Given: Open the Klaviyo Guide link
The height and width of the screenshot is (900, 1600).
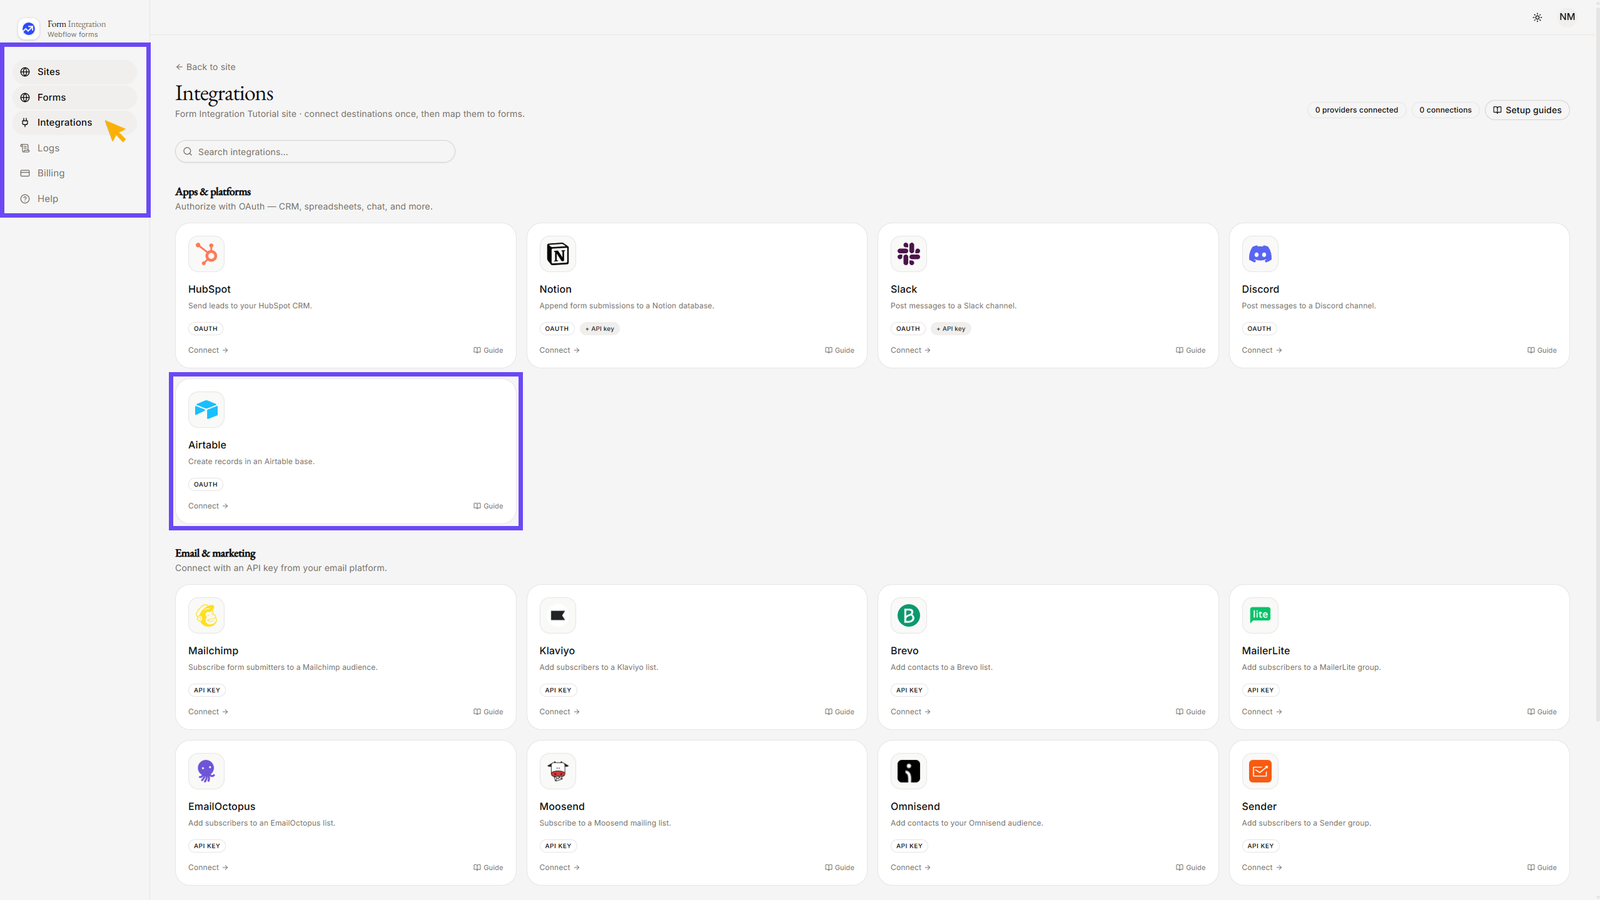Looking at the screenshot, I should (x=839, y=712).
